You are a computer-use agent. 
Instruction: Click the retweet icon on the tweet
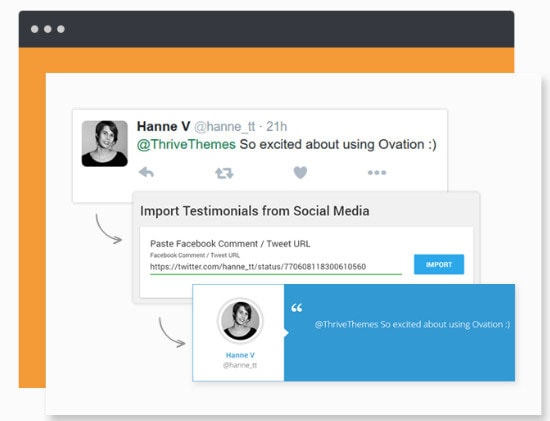point(224,173)
